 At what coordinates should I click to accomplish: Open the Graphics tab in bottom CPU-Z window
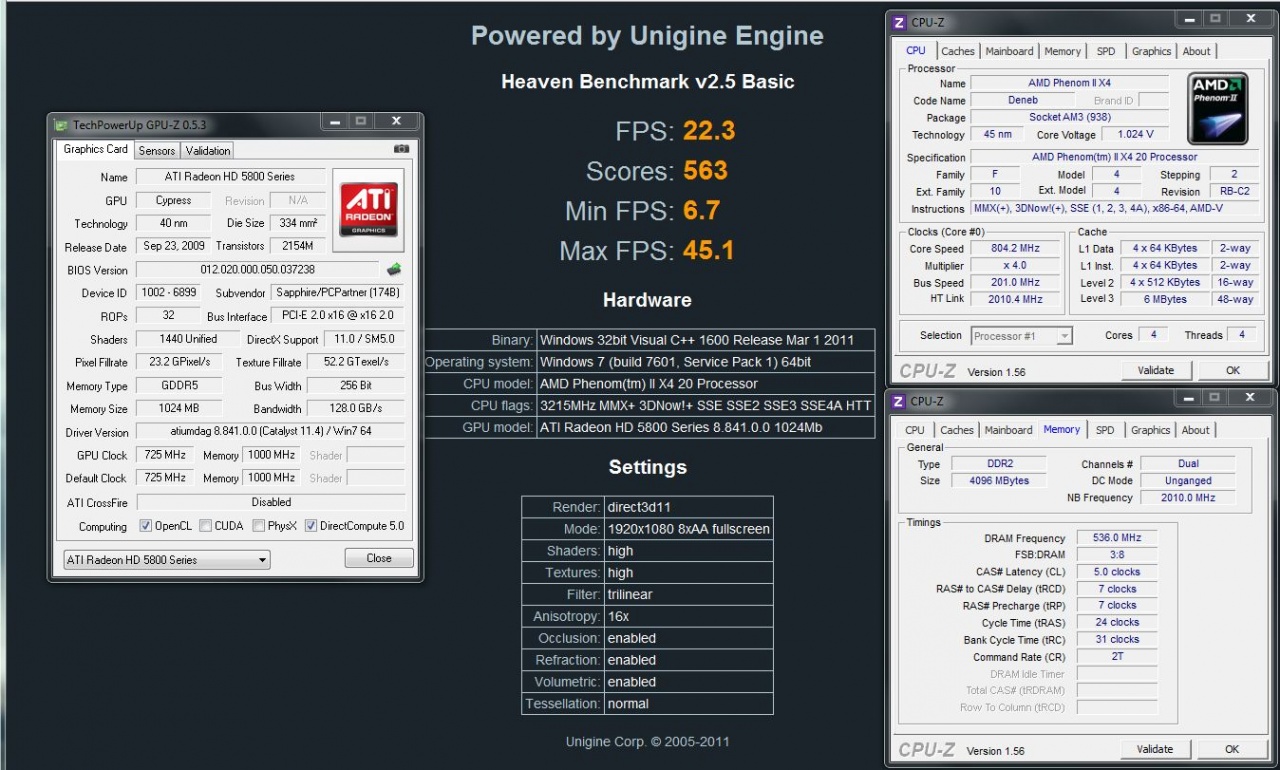click(x=1150, y=430)
